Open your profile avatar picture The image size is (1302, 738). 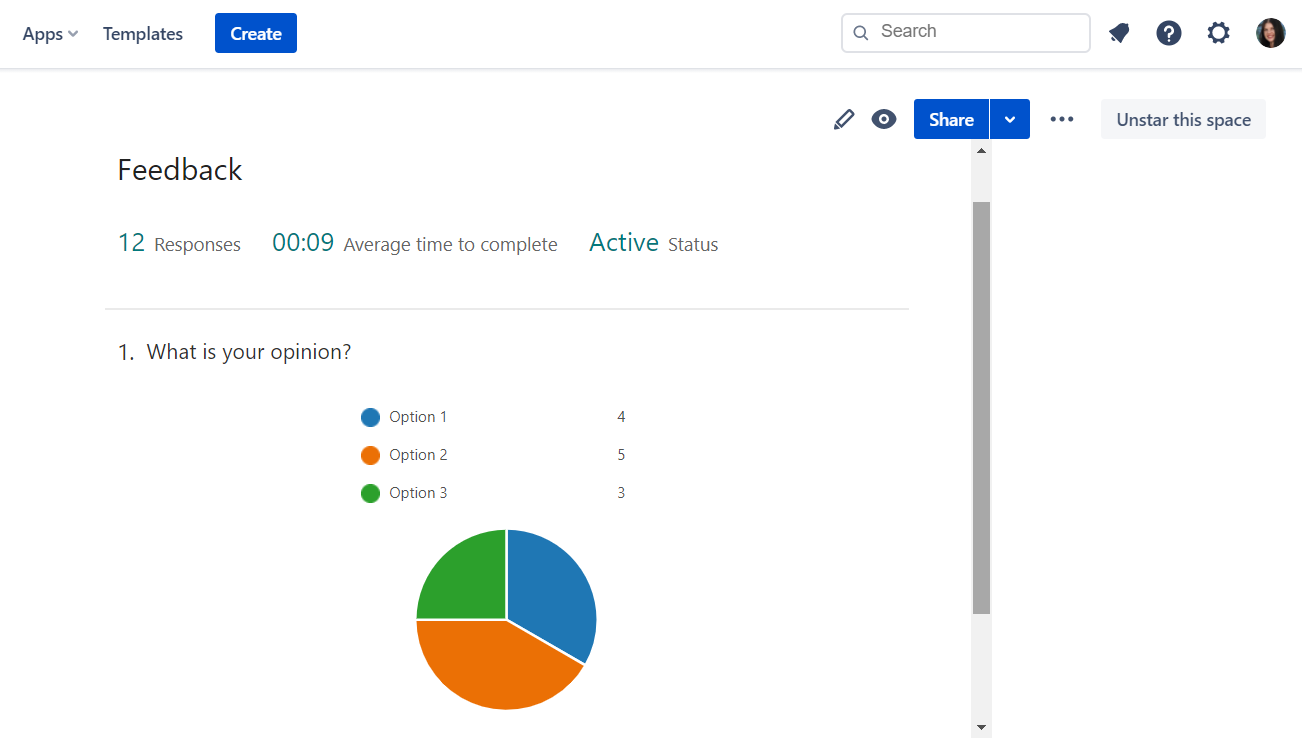tap(1270, 33)
